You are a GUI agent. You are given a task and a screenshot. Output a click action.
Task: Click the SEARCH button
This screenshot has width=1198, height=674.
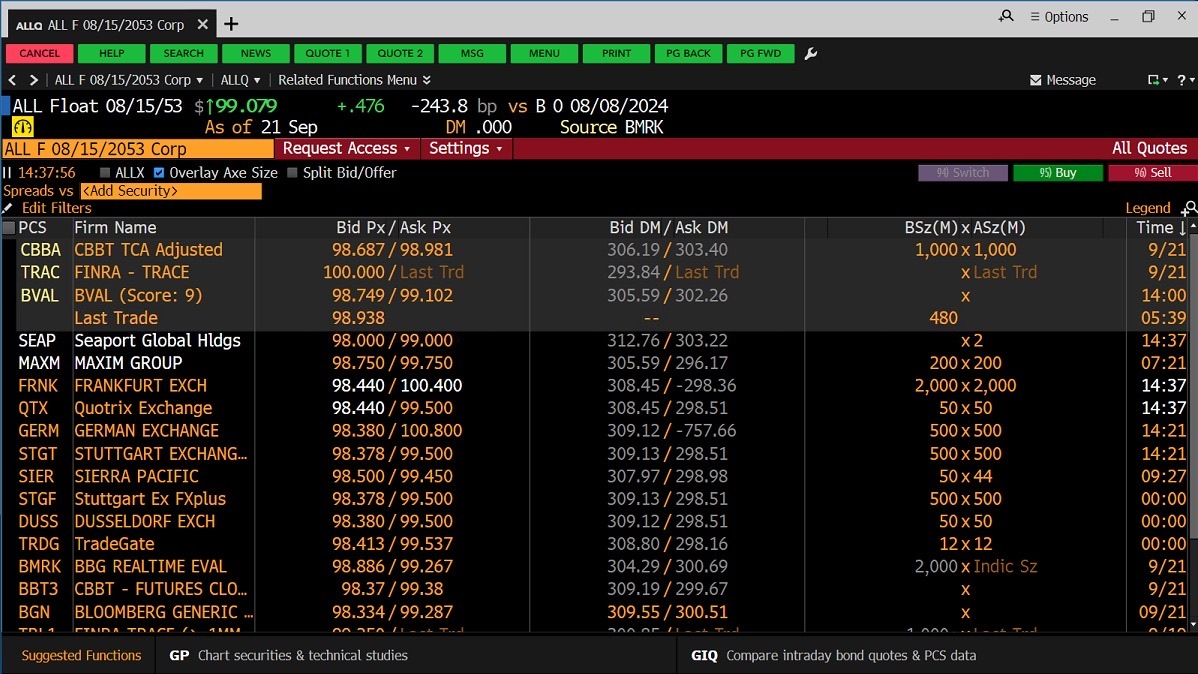(183, 53)
